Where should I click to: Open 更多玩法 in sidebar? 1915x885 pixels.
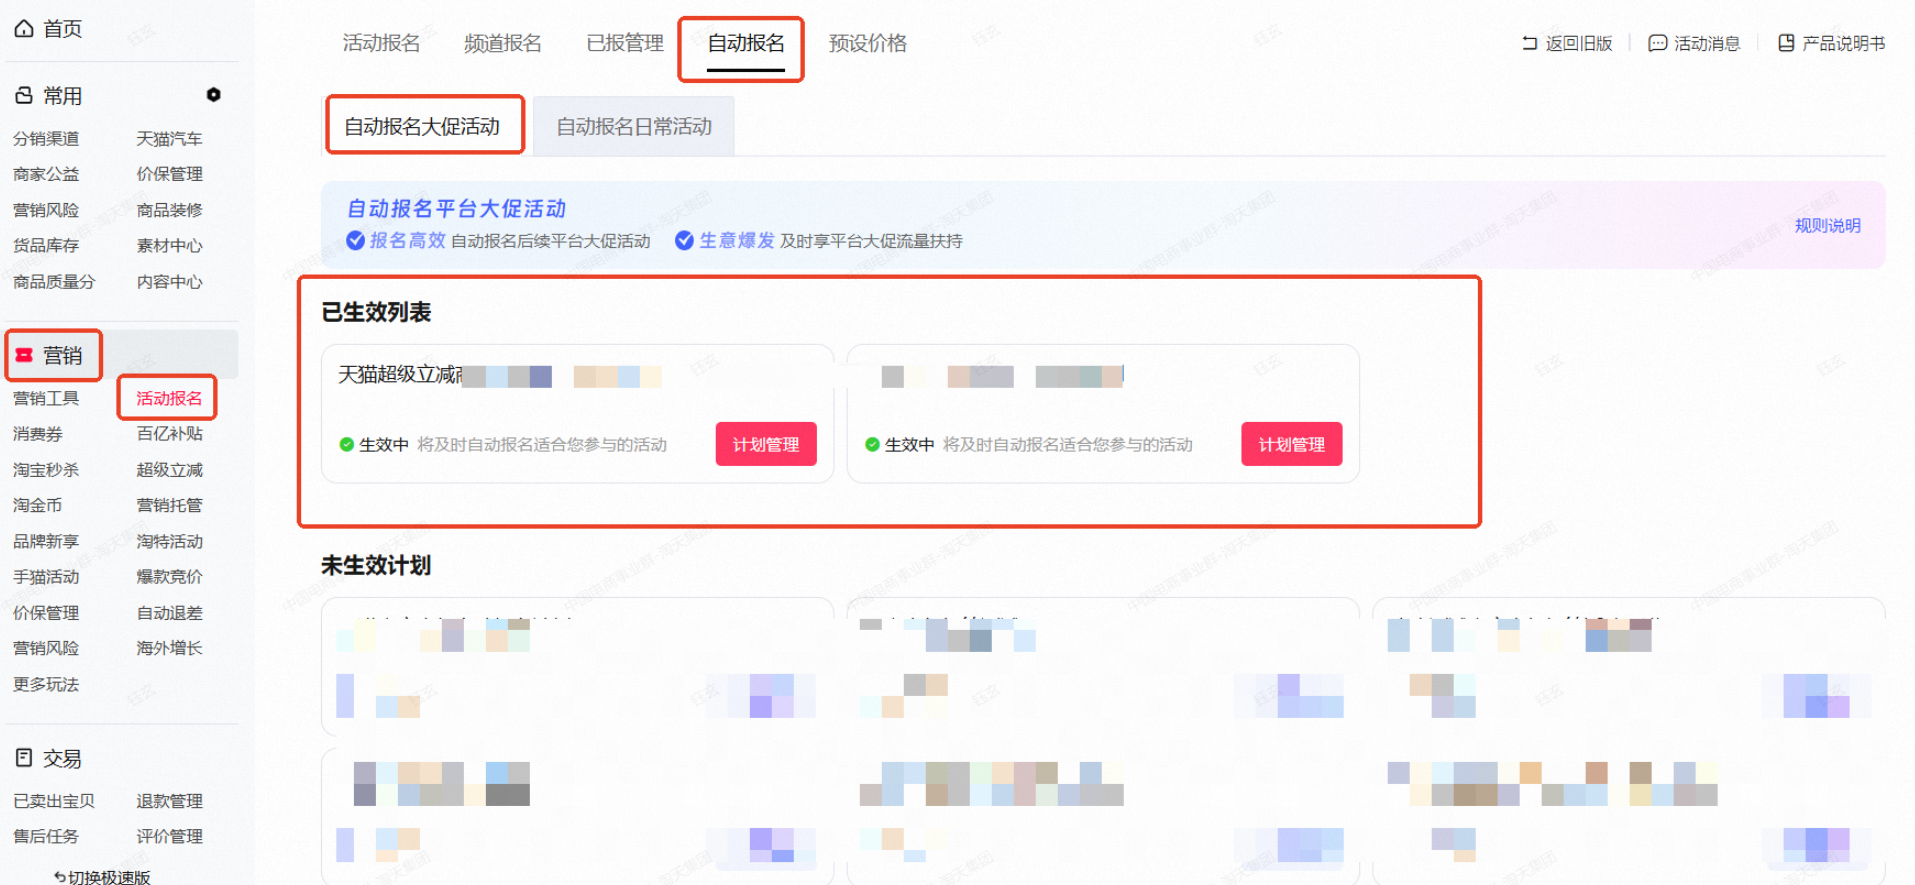click(x=46, y=684)
